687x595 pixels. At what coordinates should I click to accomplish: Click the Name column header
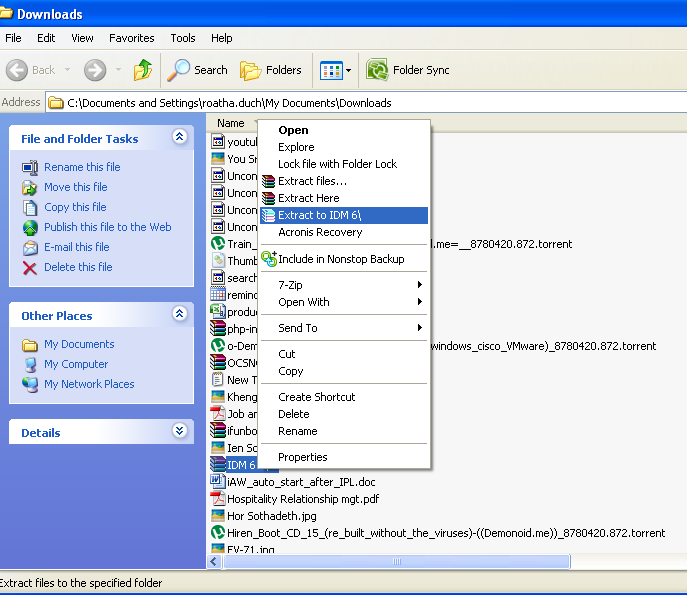point(232,123)
